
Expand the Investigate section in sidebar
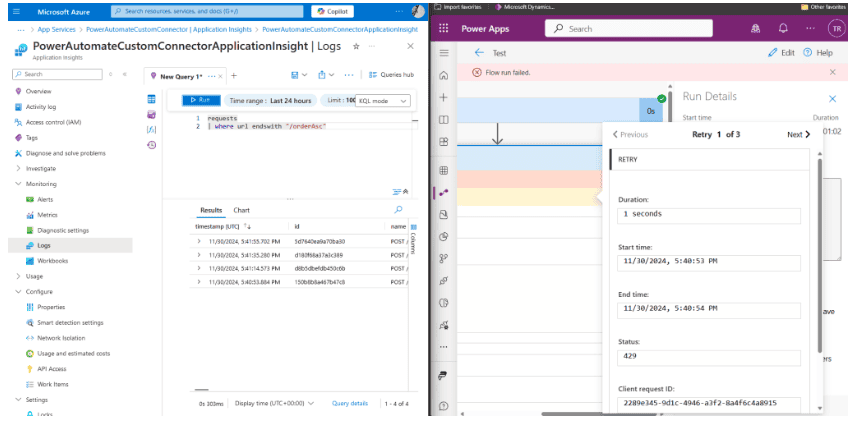point(18,169)
